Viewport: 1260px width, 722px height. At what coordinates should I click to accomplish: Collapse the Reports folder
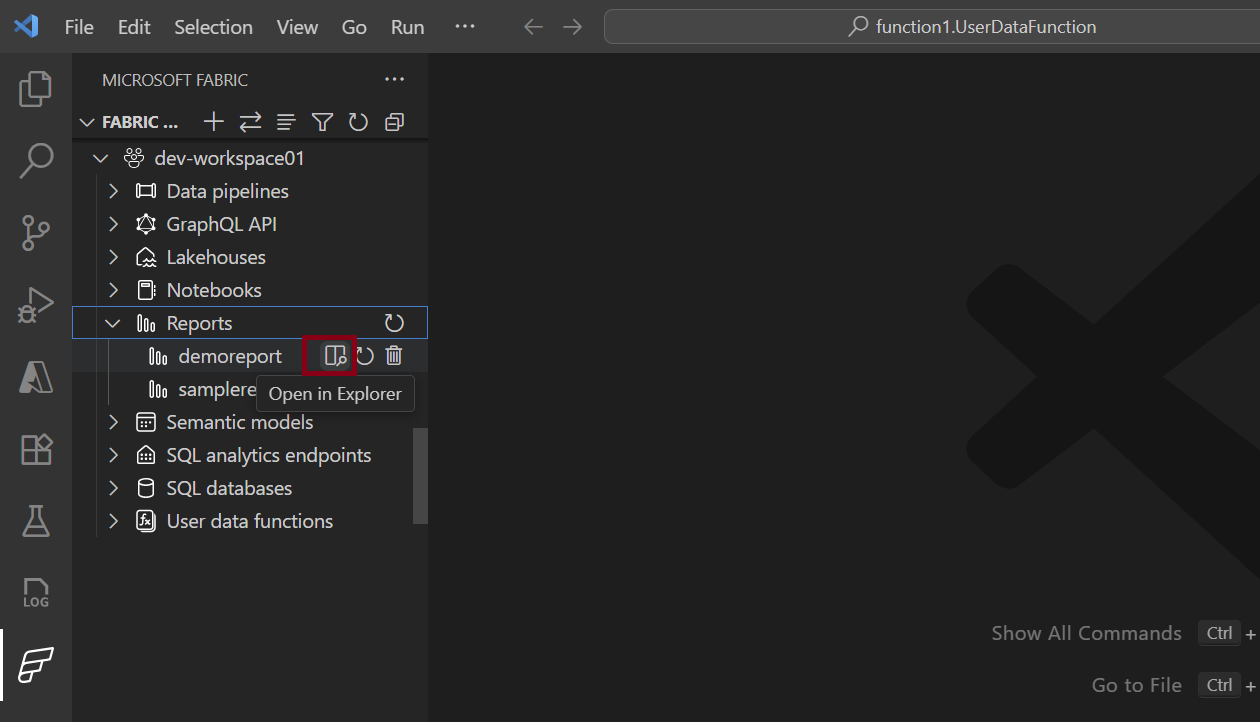pos(113,323)
